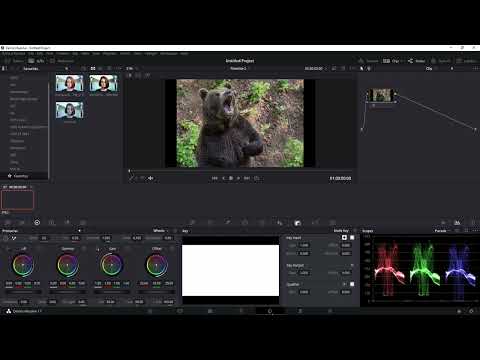
Task: Select the Color Wheels palette icon
Action: [37, 222]
